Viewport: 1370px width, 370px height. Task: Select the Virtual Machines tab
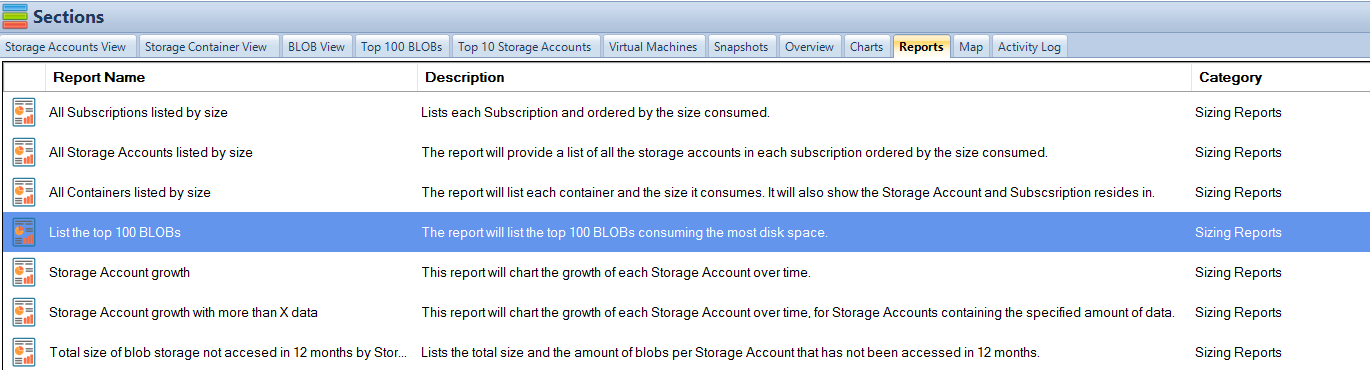[653, 46]
